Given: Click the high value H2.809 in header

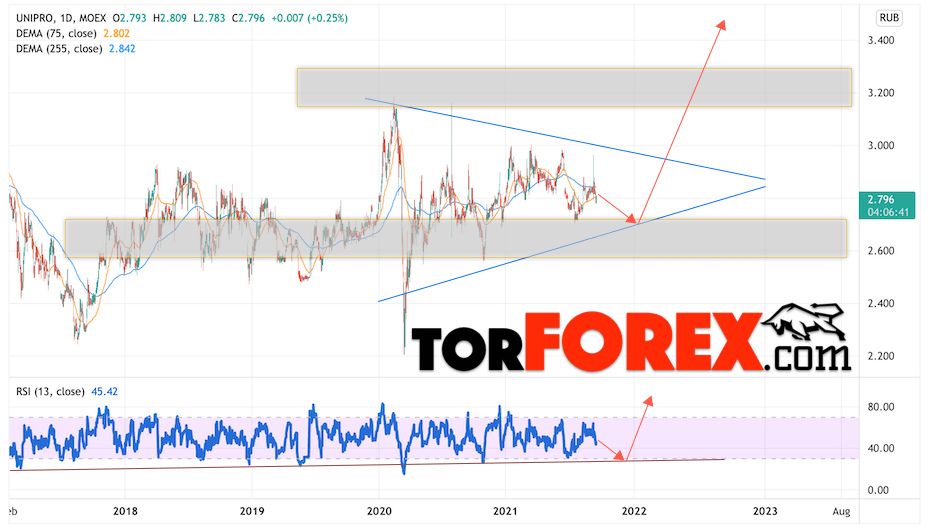Looking at the screenshot, I should [170, 18].
